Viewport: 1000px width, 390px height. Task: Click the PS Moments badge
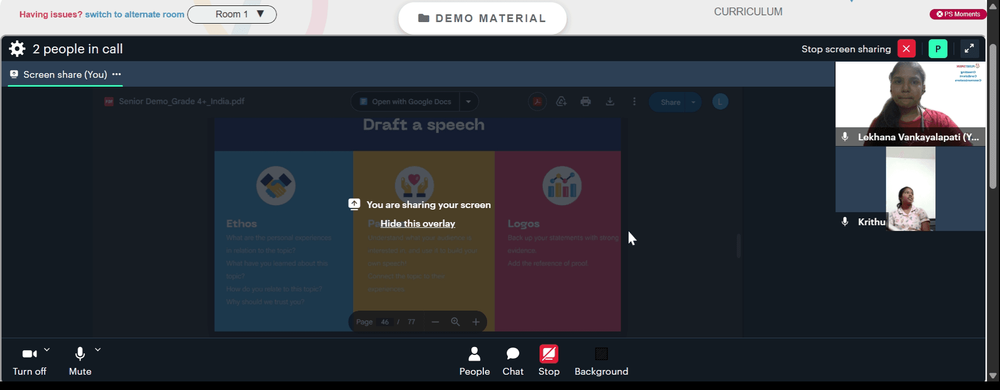coord(958,14)
